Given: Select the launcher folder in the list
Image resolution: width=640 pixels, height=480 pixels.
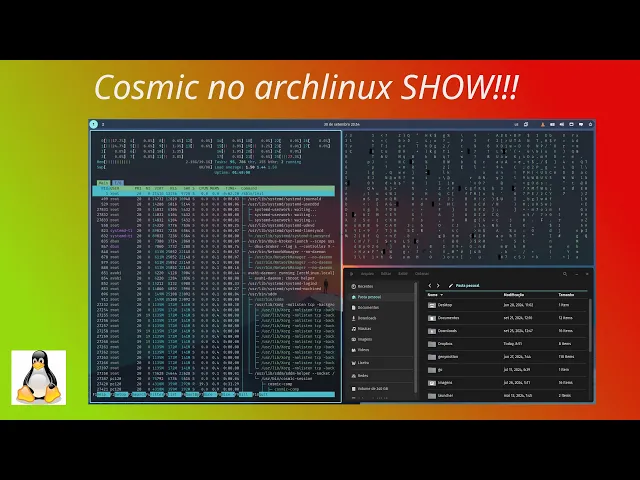Looking at the screenshot, I should click(x=507, y=396).
